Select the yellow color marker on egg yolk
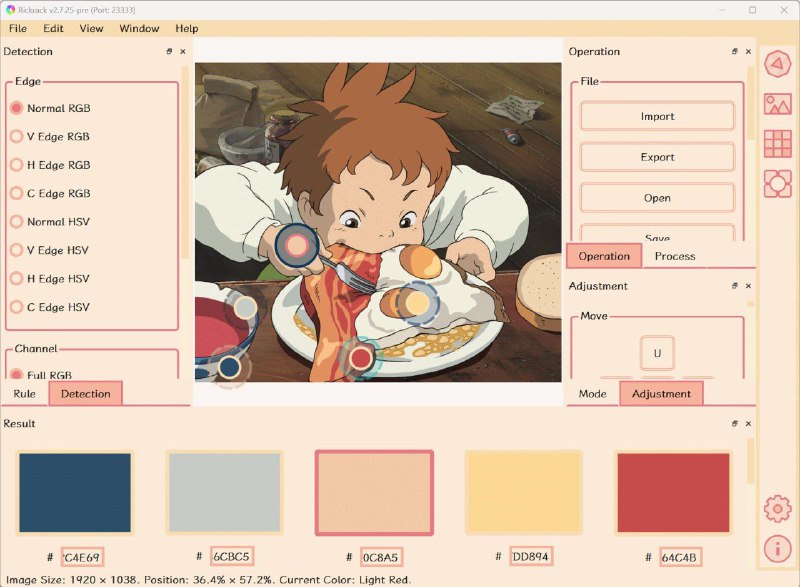 417,302
